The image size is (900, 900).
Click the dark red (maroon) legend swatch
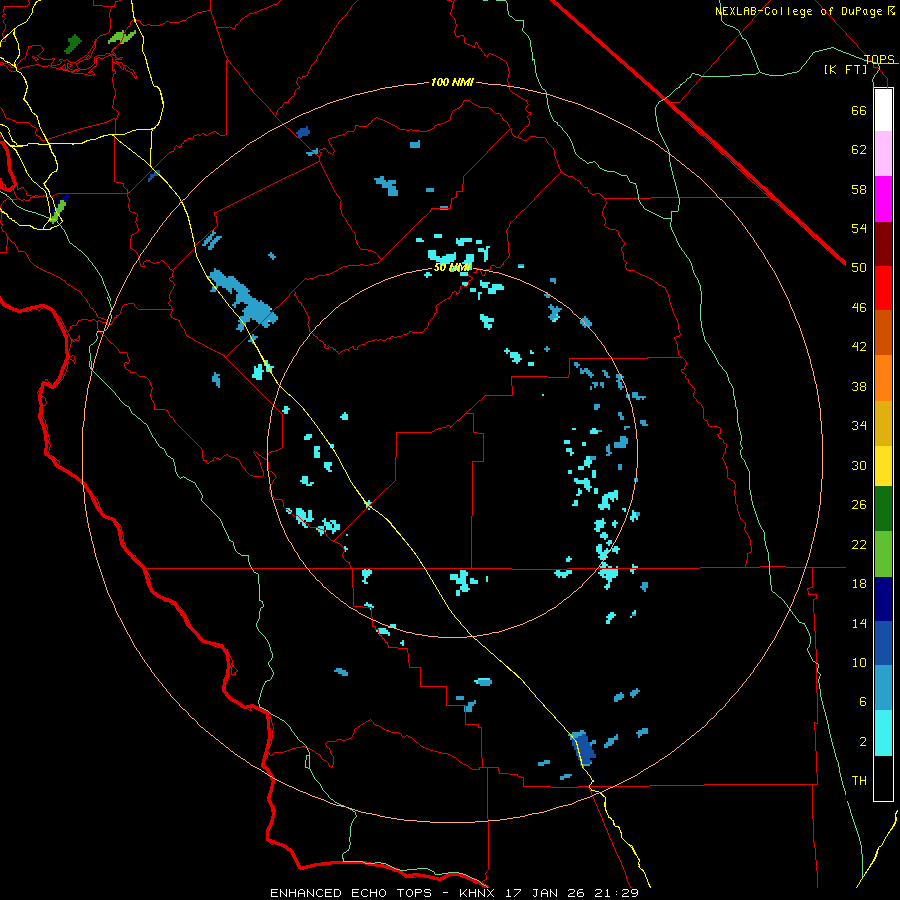883,244
